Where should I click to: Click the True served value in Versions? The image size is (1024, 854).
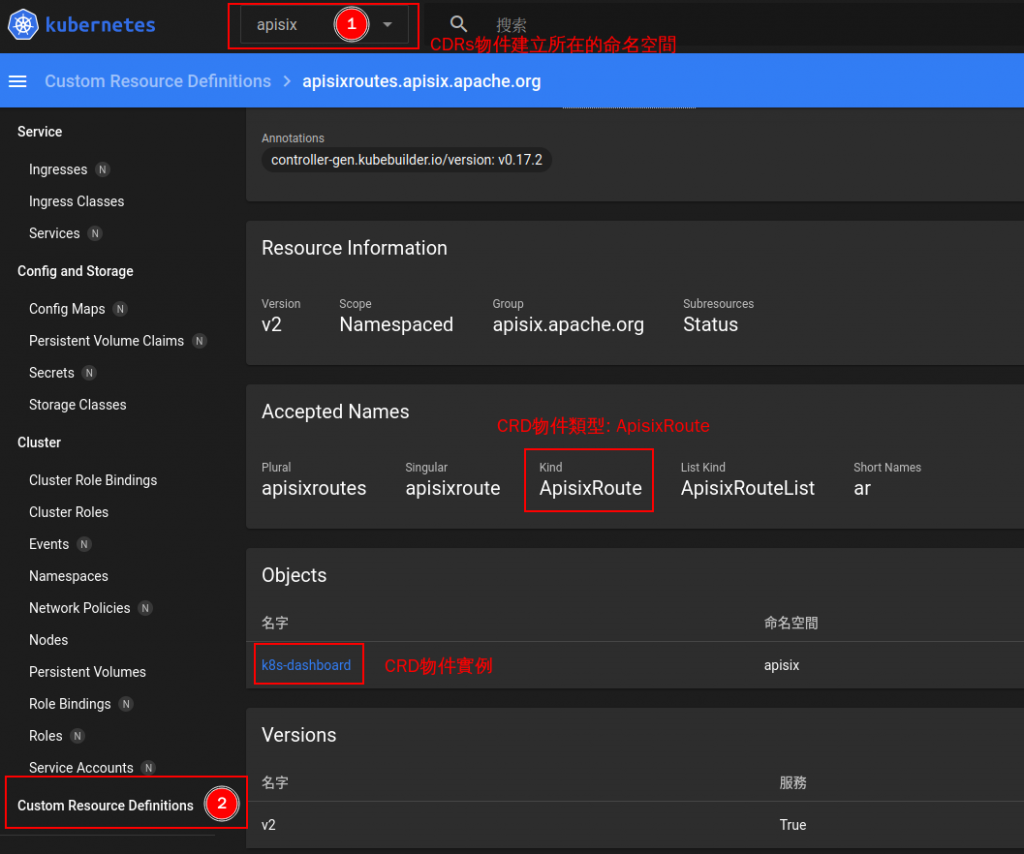[x=793, y=825]
